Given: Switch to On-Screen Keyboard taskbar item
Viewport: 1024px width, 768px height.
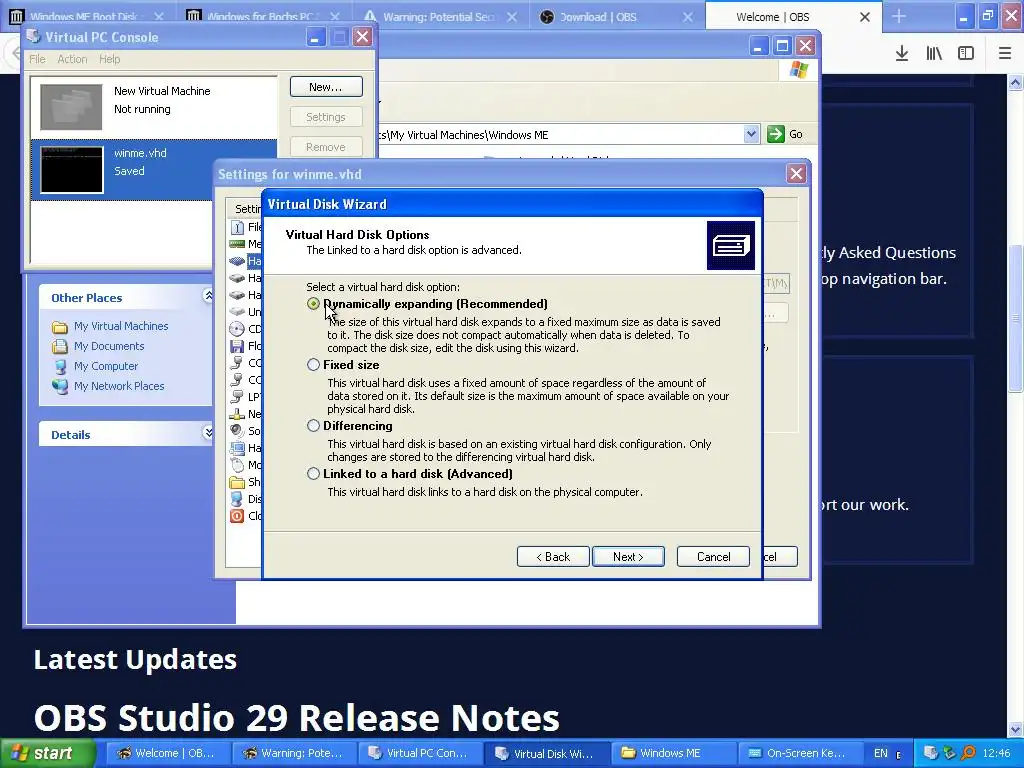Looking at the screenshot, I should click(801, 753).
